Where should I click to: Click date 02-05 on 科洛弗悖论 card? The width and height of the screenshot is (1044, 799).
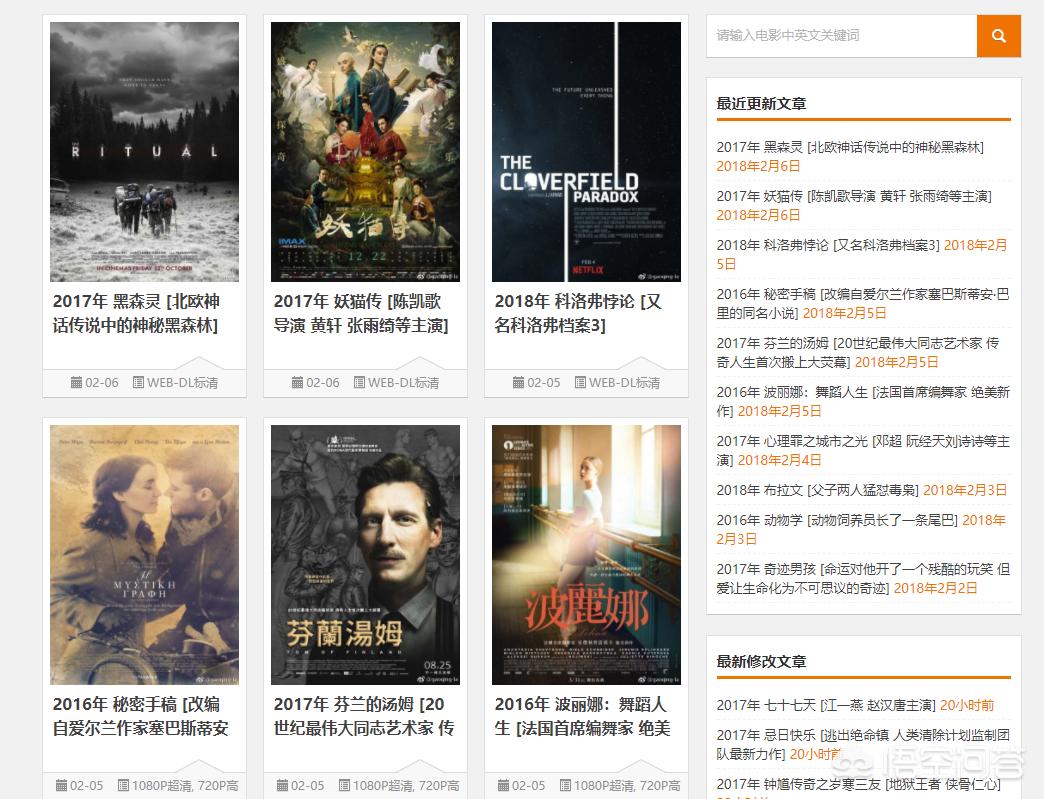(544, 383)
